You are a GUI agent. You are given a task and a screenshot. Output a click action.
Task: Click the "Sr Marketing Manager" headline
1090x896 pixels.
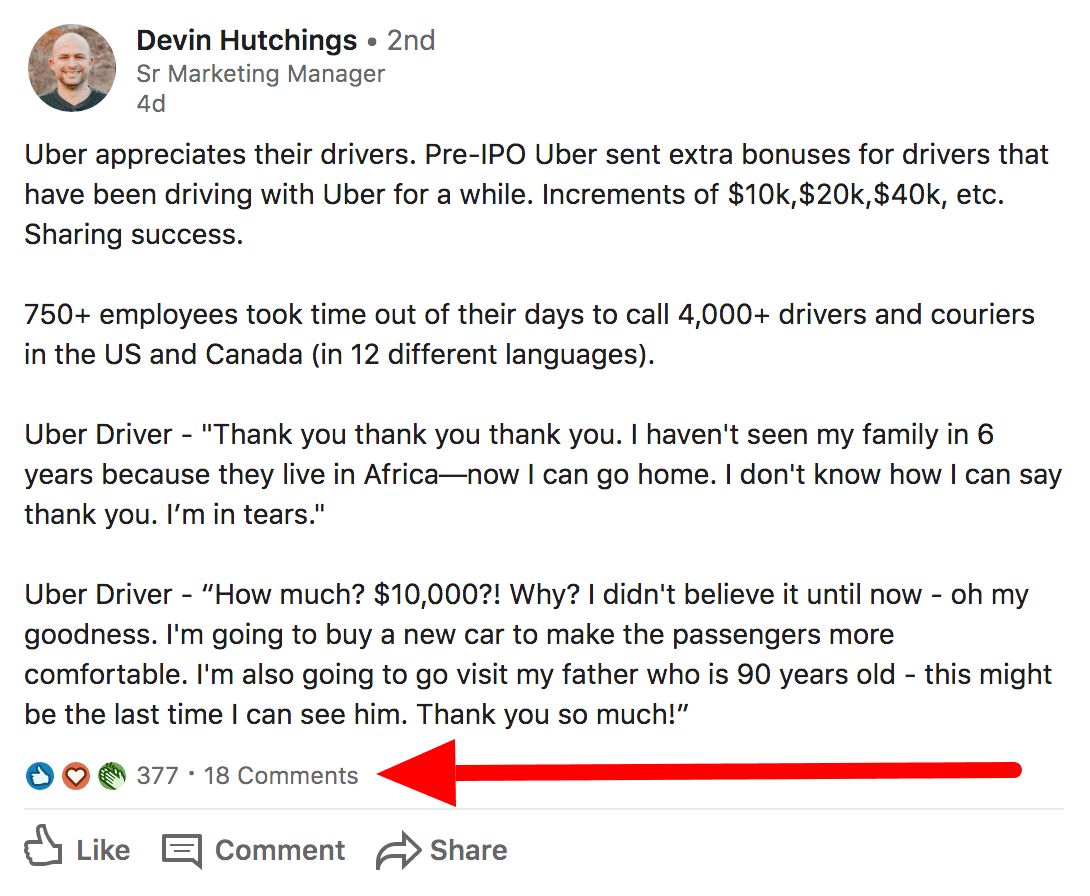coord(260,74)
